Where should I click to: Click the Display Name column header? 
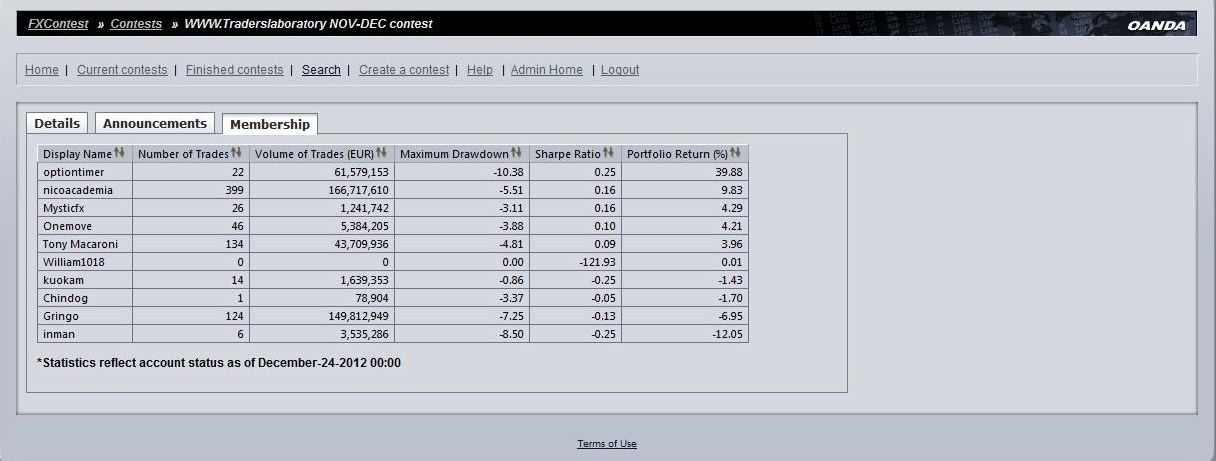(x=85, y=154)
